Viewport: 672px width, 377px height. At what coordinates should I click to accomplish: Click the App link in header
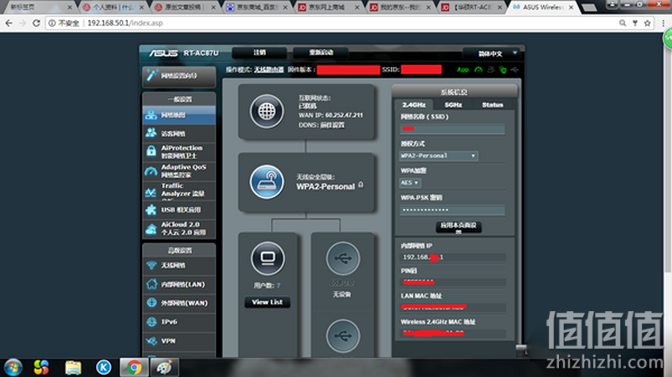[463, 69]
